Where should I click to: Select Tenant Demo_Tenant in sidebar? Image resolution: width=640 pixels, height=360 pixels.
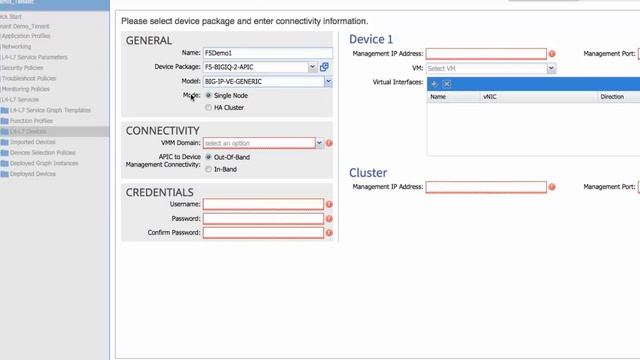pos(24,27)
